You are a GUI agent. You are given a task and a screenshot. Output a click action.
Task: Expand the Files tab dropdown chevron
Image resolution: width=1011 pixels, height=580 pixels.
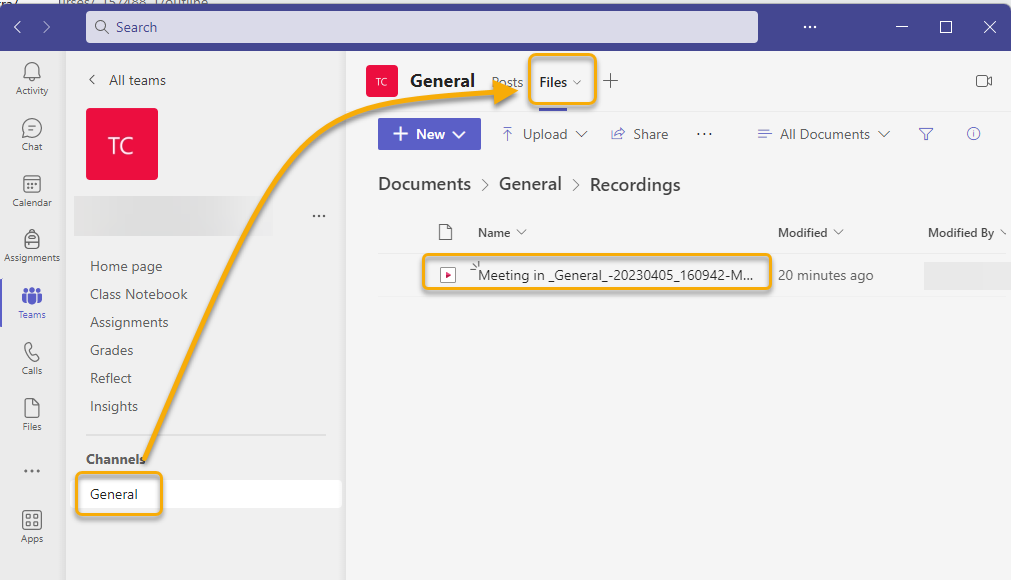click(577, 82)
